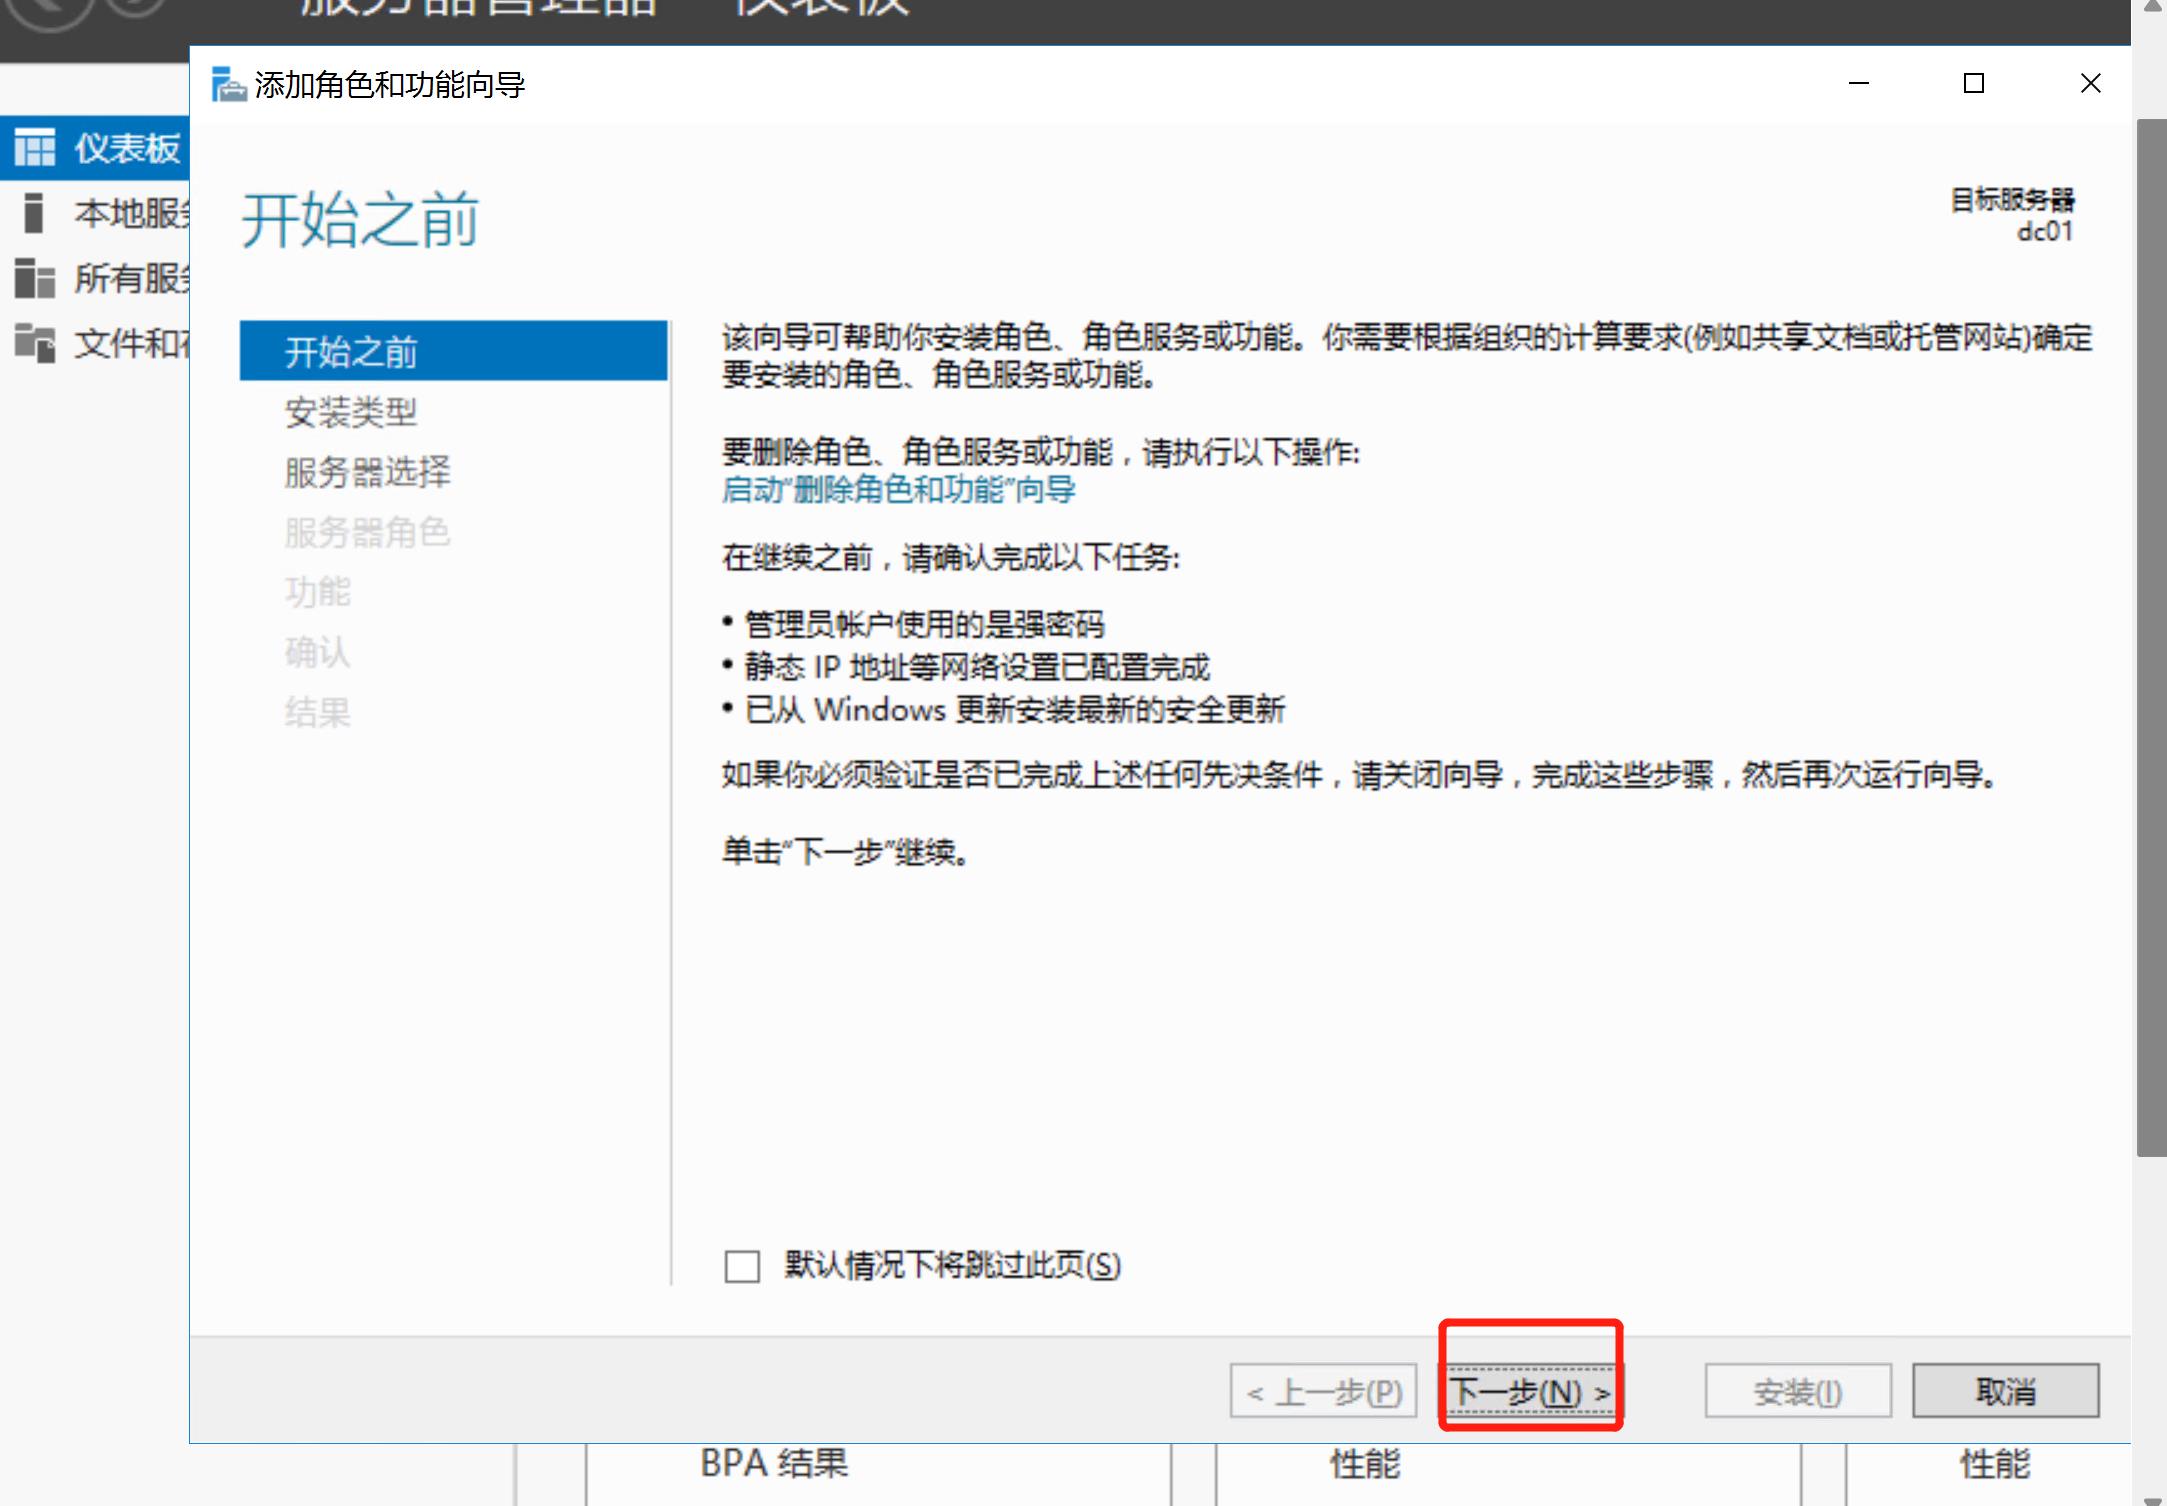
Task: Close the 添加角色和功能向导 window
Action: [x=2090, y=83]
